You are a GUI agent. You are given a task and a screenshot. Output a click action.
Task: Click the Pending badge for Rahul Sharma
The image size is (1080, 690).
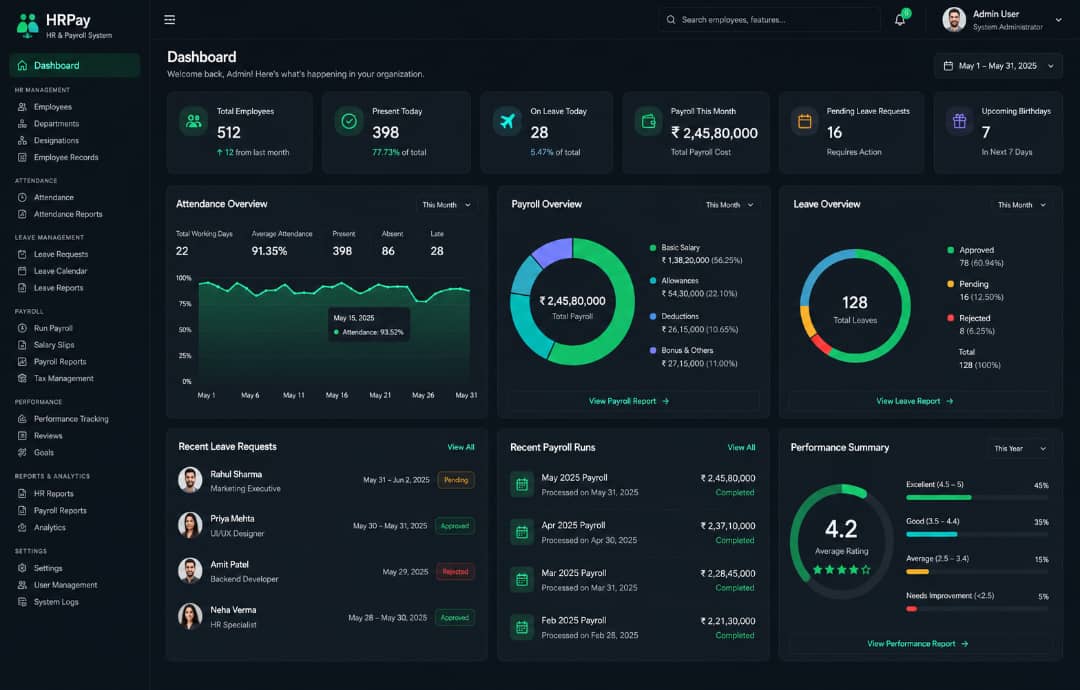[456, 480]
